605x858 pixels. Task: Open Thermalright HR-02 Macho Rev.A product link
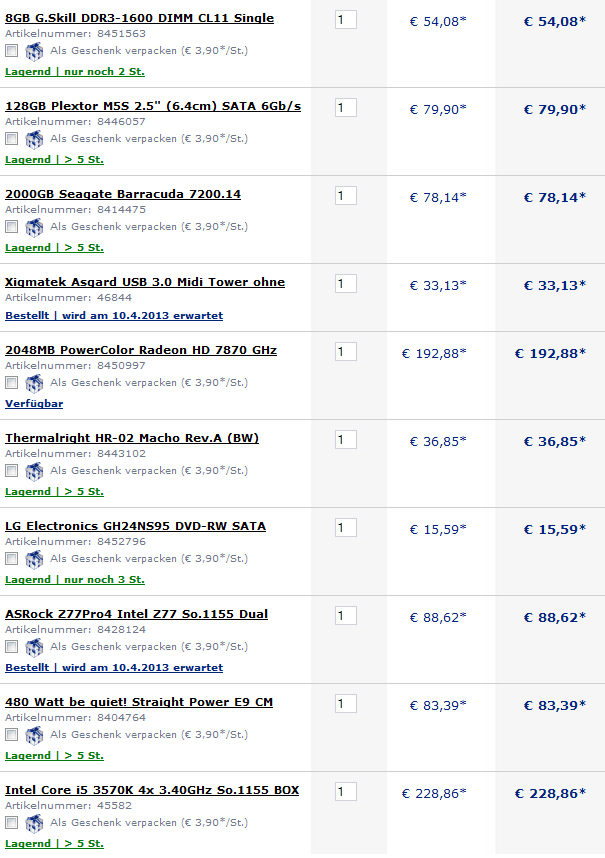pyautogui.click(x=132, y=438)
